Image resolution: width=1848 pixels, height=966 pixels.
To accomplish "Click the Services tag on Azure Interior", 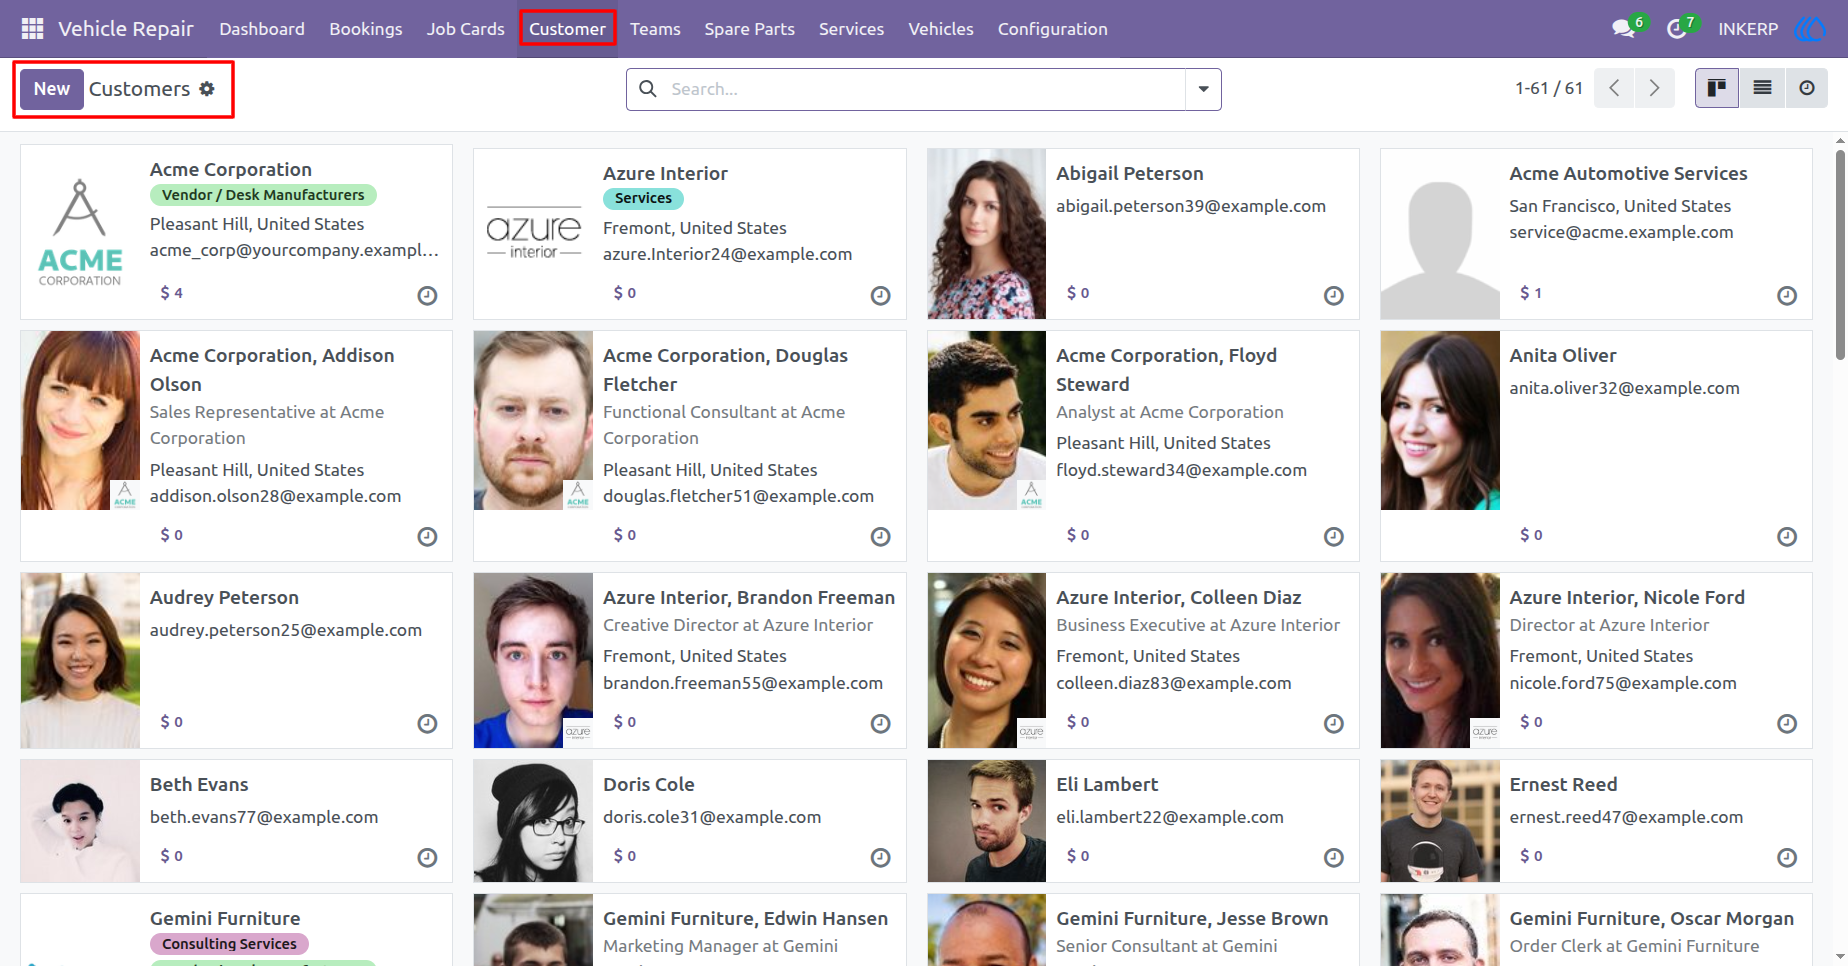I will click(643, 198).
